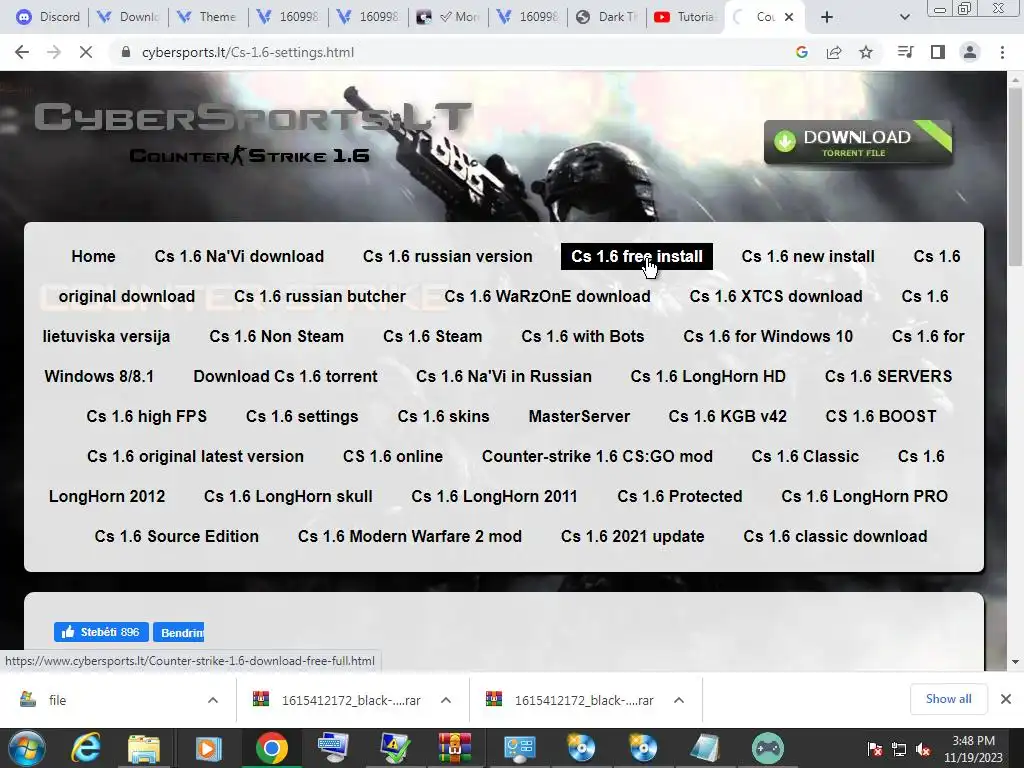Switch to the Dark Th tab
This screenshot has width=1024, height=768.
pyautogui.click(x=607, y=17)
